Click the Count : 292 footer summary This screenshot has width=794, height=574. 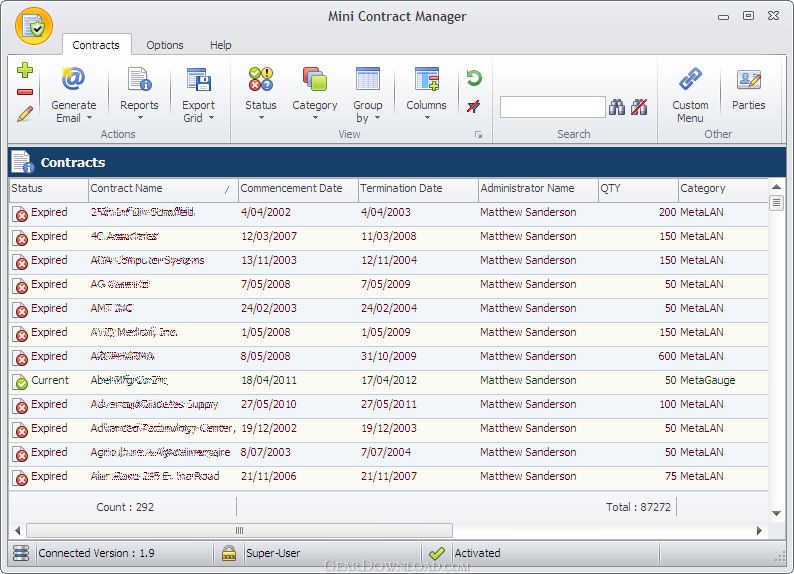click(x=125, y=507)
